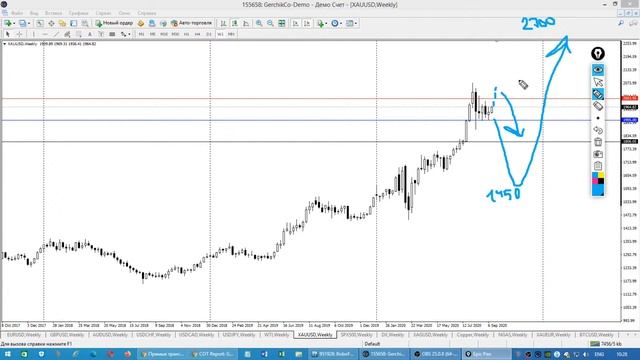Switch timeframe to M1

tap(142, 34)
